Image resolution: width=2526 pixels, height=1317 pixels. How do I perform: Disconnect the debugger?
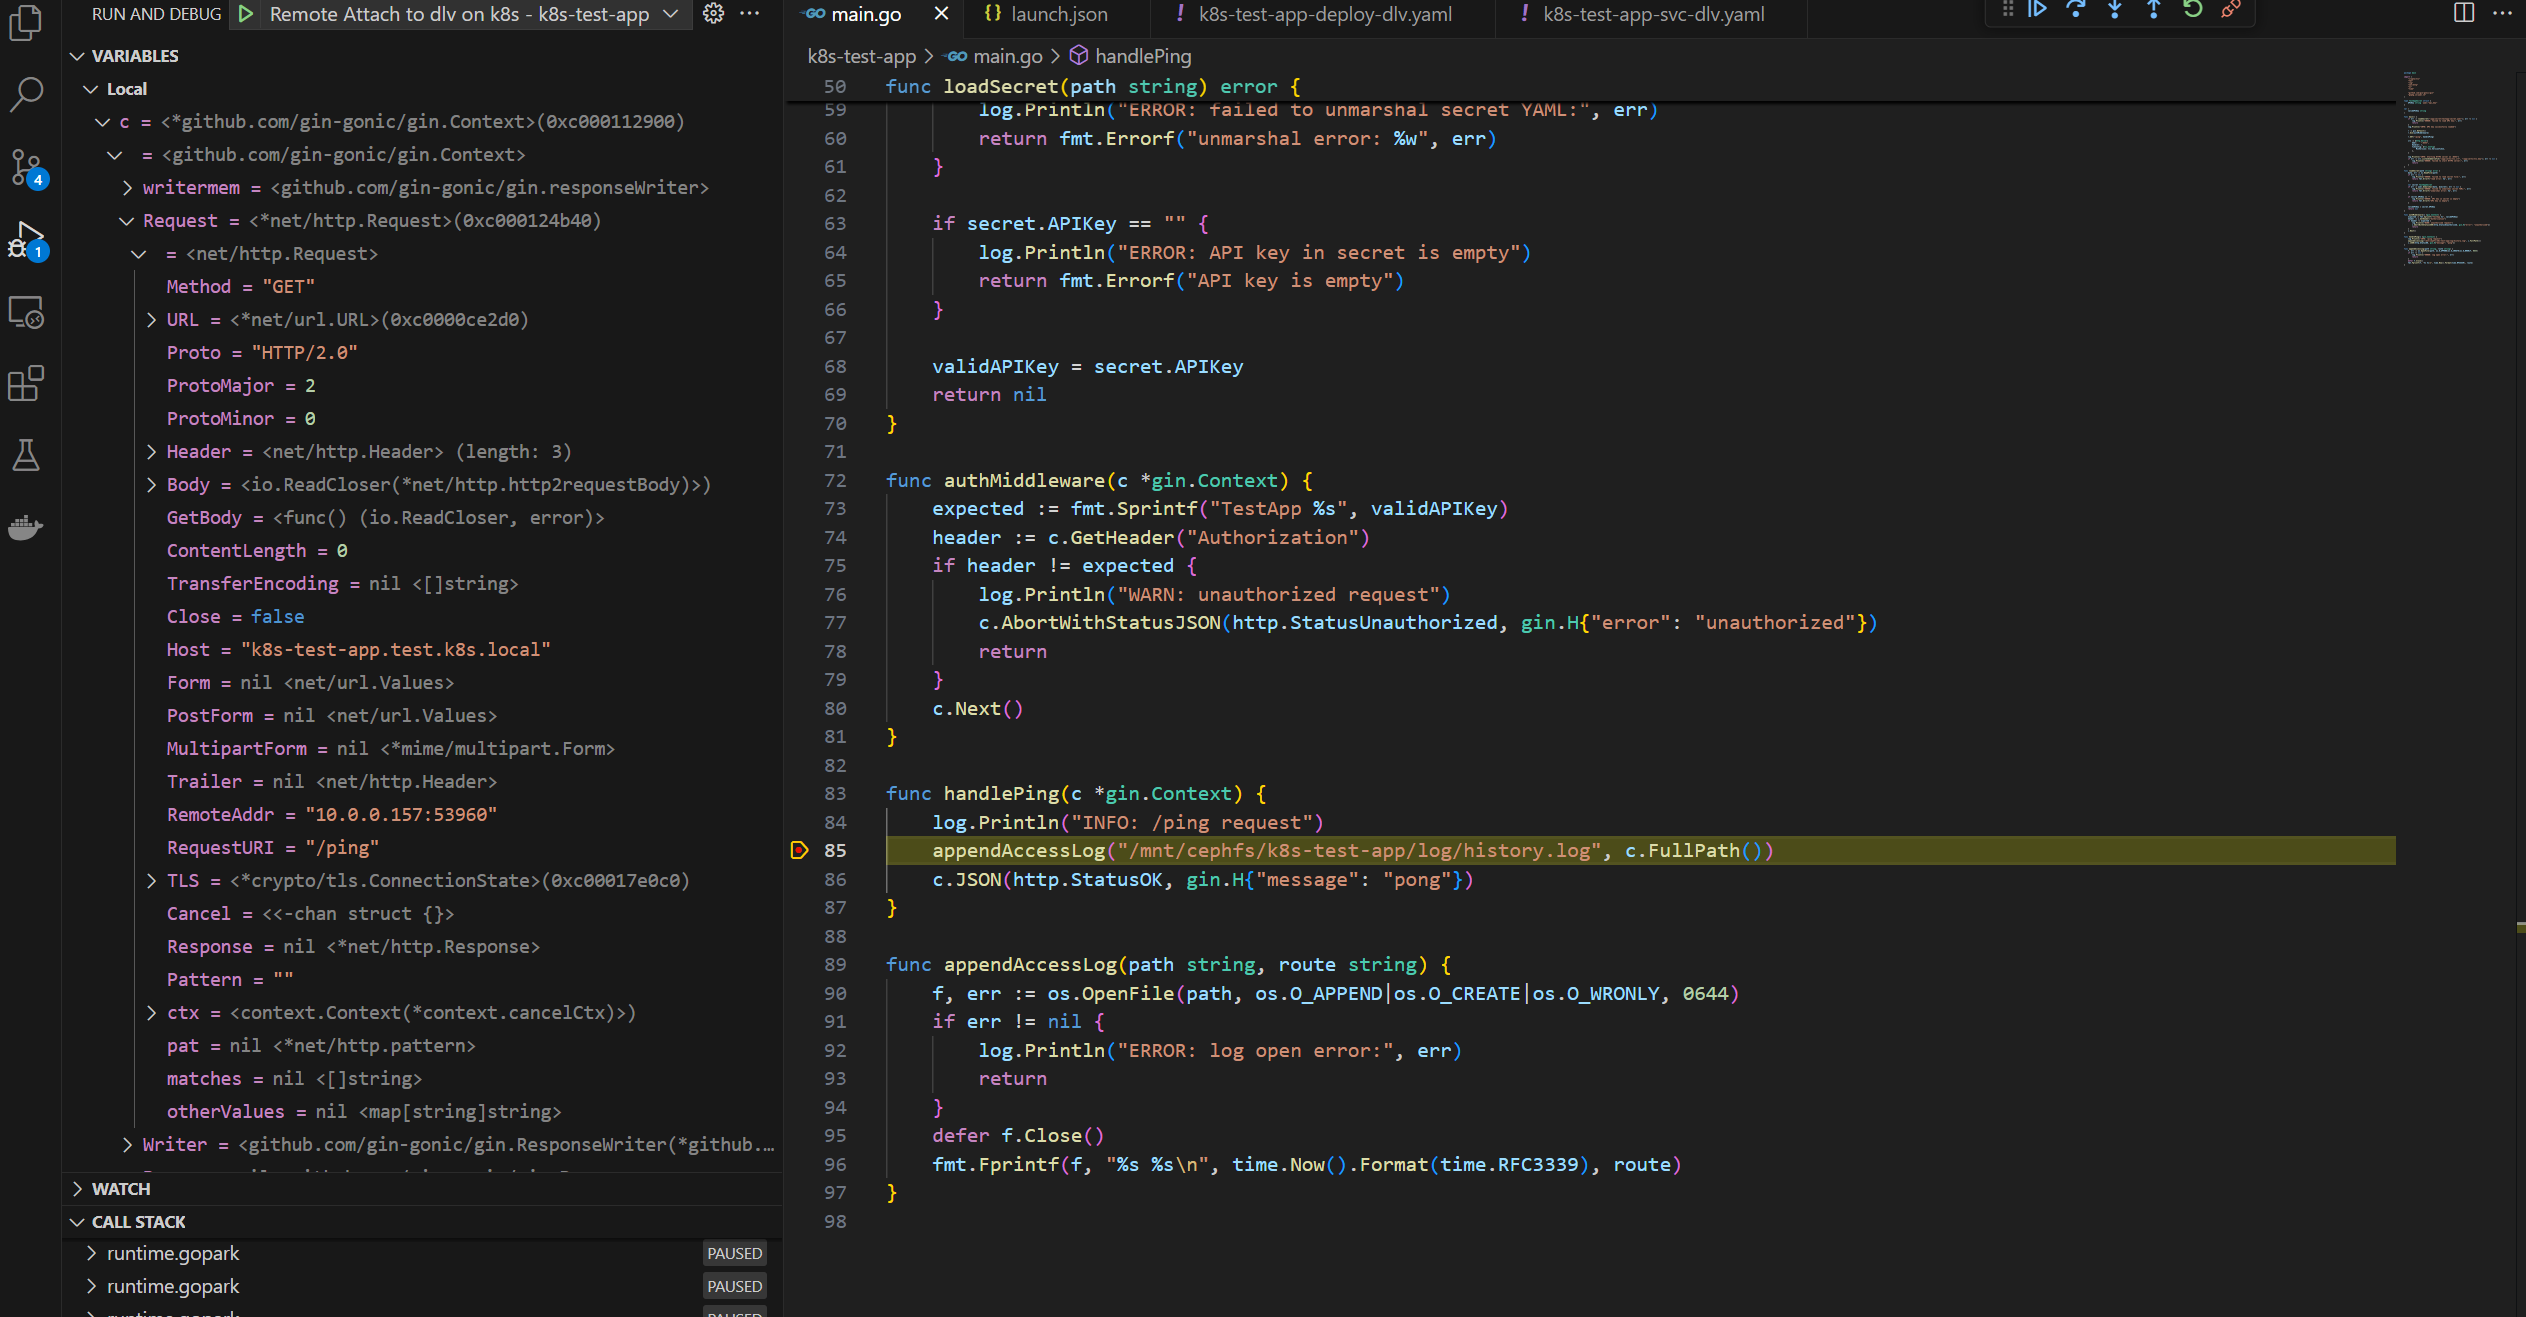point(2231,10)
